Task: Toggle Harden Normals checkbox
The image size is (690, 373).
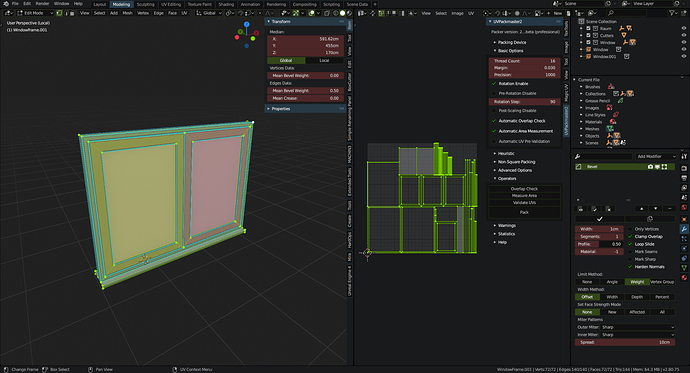Action: pos(631,267)
